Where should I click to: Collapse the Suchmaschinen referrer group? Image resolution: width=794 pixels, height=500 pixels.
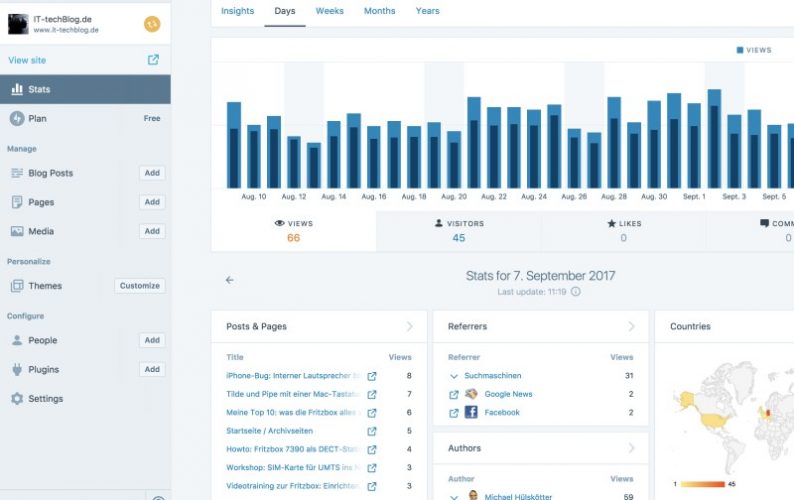pyautogui.click(x=454, y=376)
